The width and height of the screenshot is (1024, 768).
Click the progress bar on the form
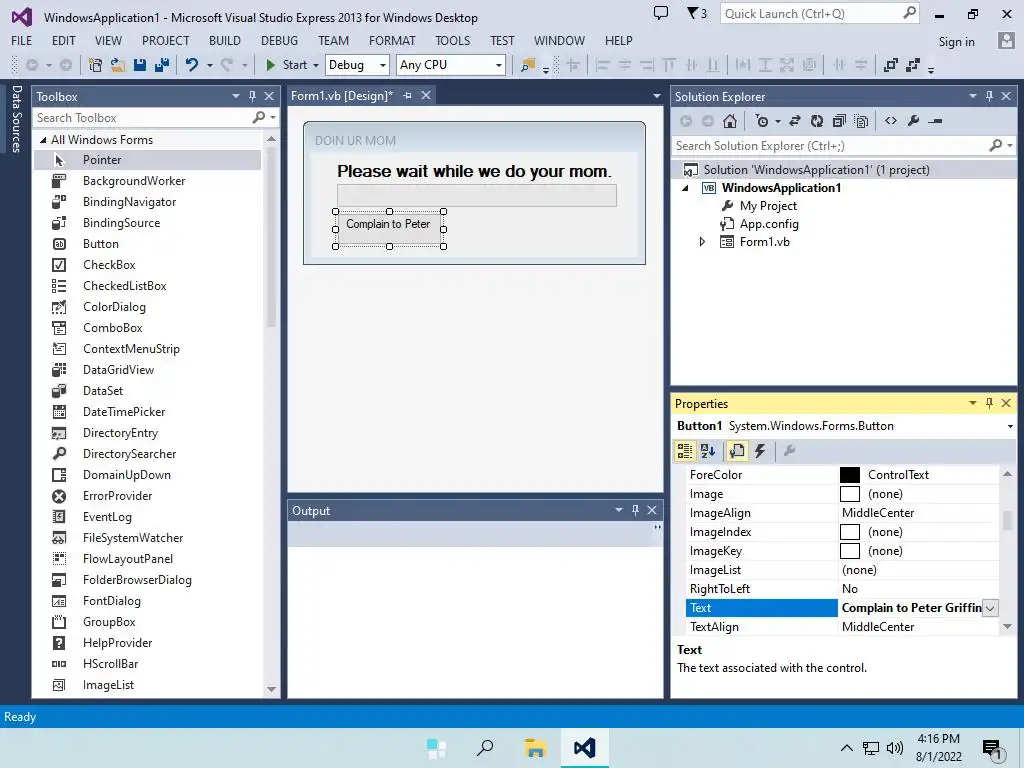coord(477,195)
